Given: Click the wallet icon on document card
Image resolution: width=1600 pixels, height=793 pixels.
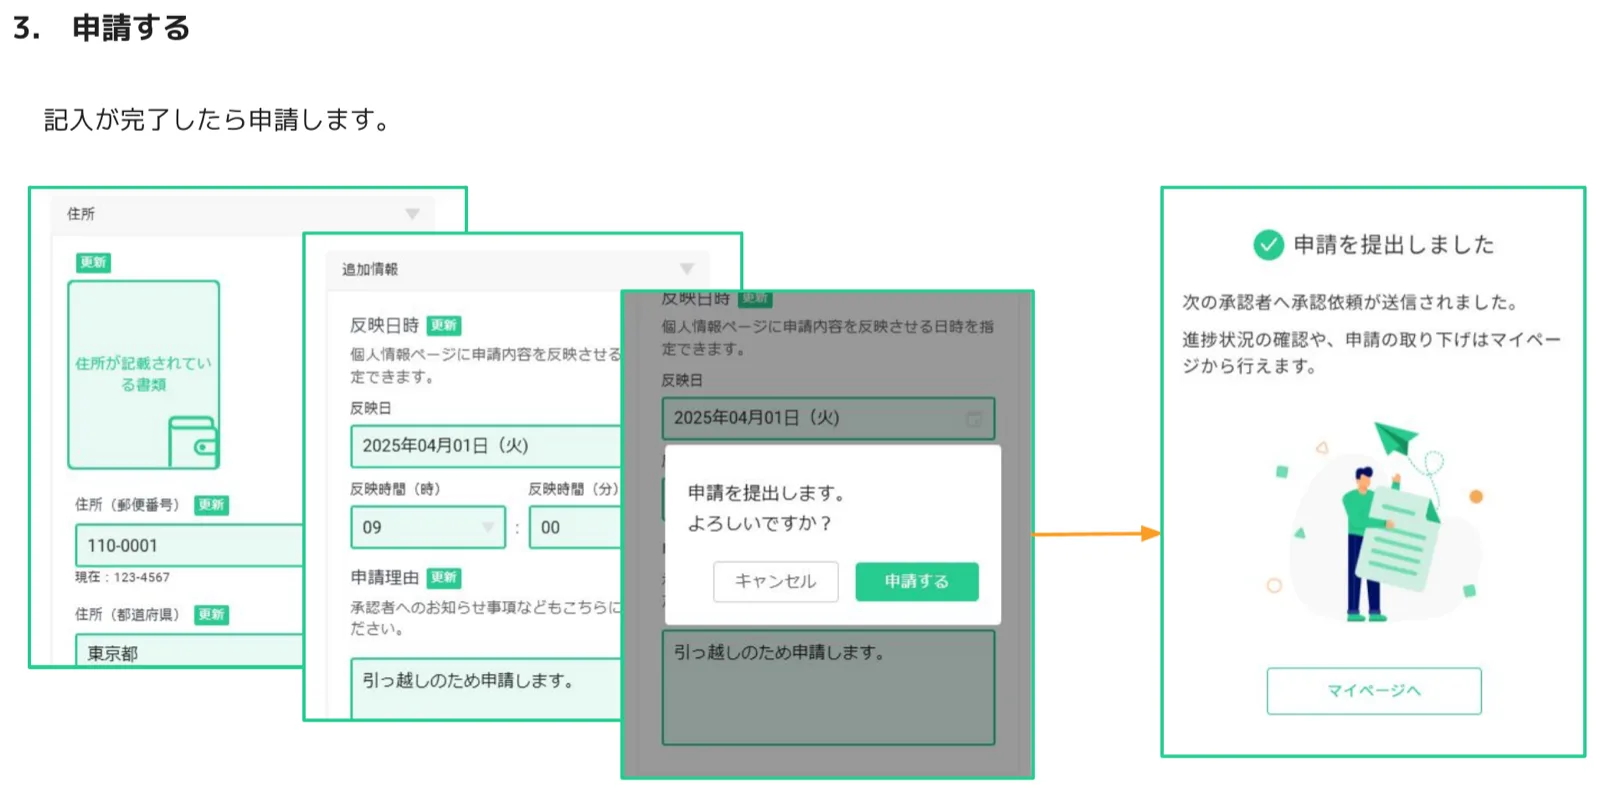Looking at the screenshot, I should tap(192, 442).
